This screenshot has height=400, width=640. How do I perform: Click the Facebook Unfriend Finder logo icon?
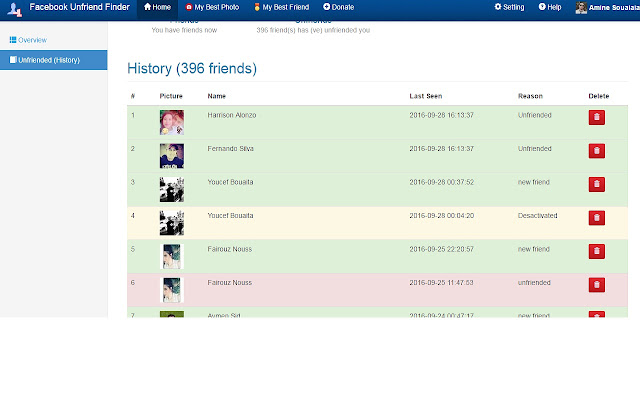click(14, 9)
